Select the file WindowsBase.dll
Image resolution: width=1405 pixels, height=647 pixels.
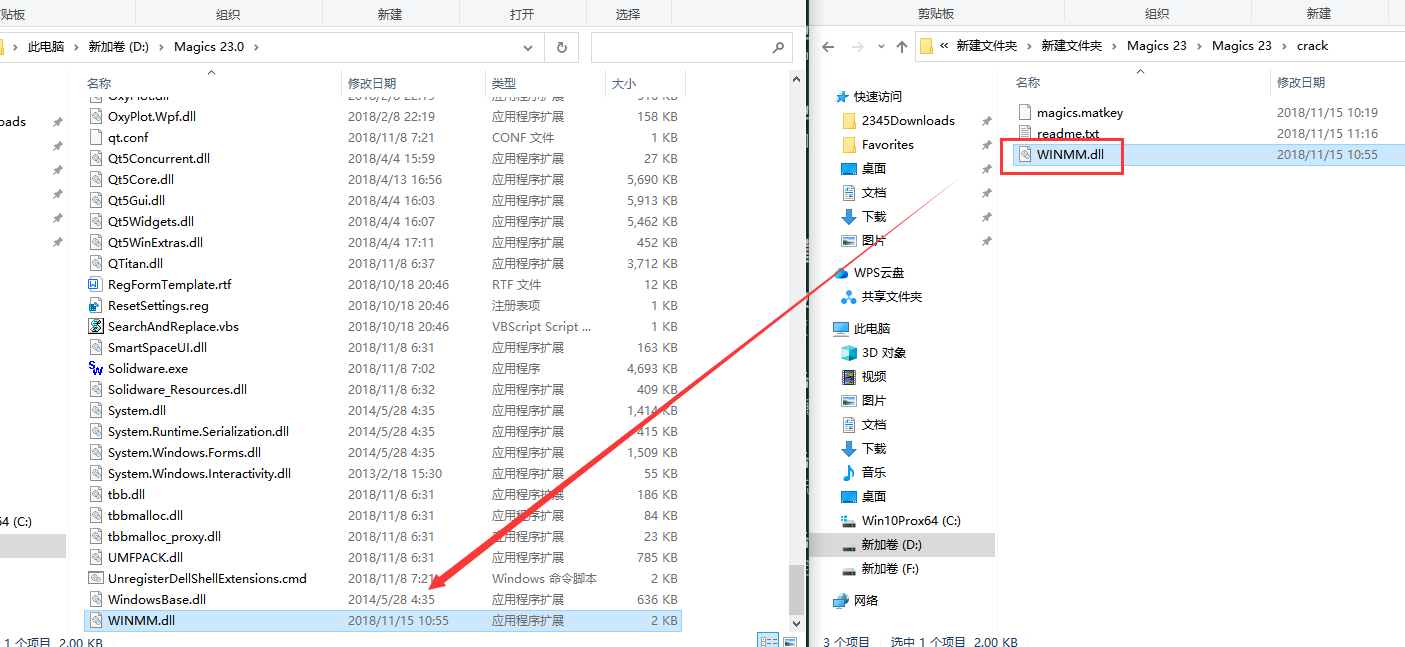click(x=157, y=599)
